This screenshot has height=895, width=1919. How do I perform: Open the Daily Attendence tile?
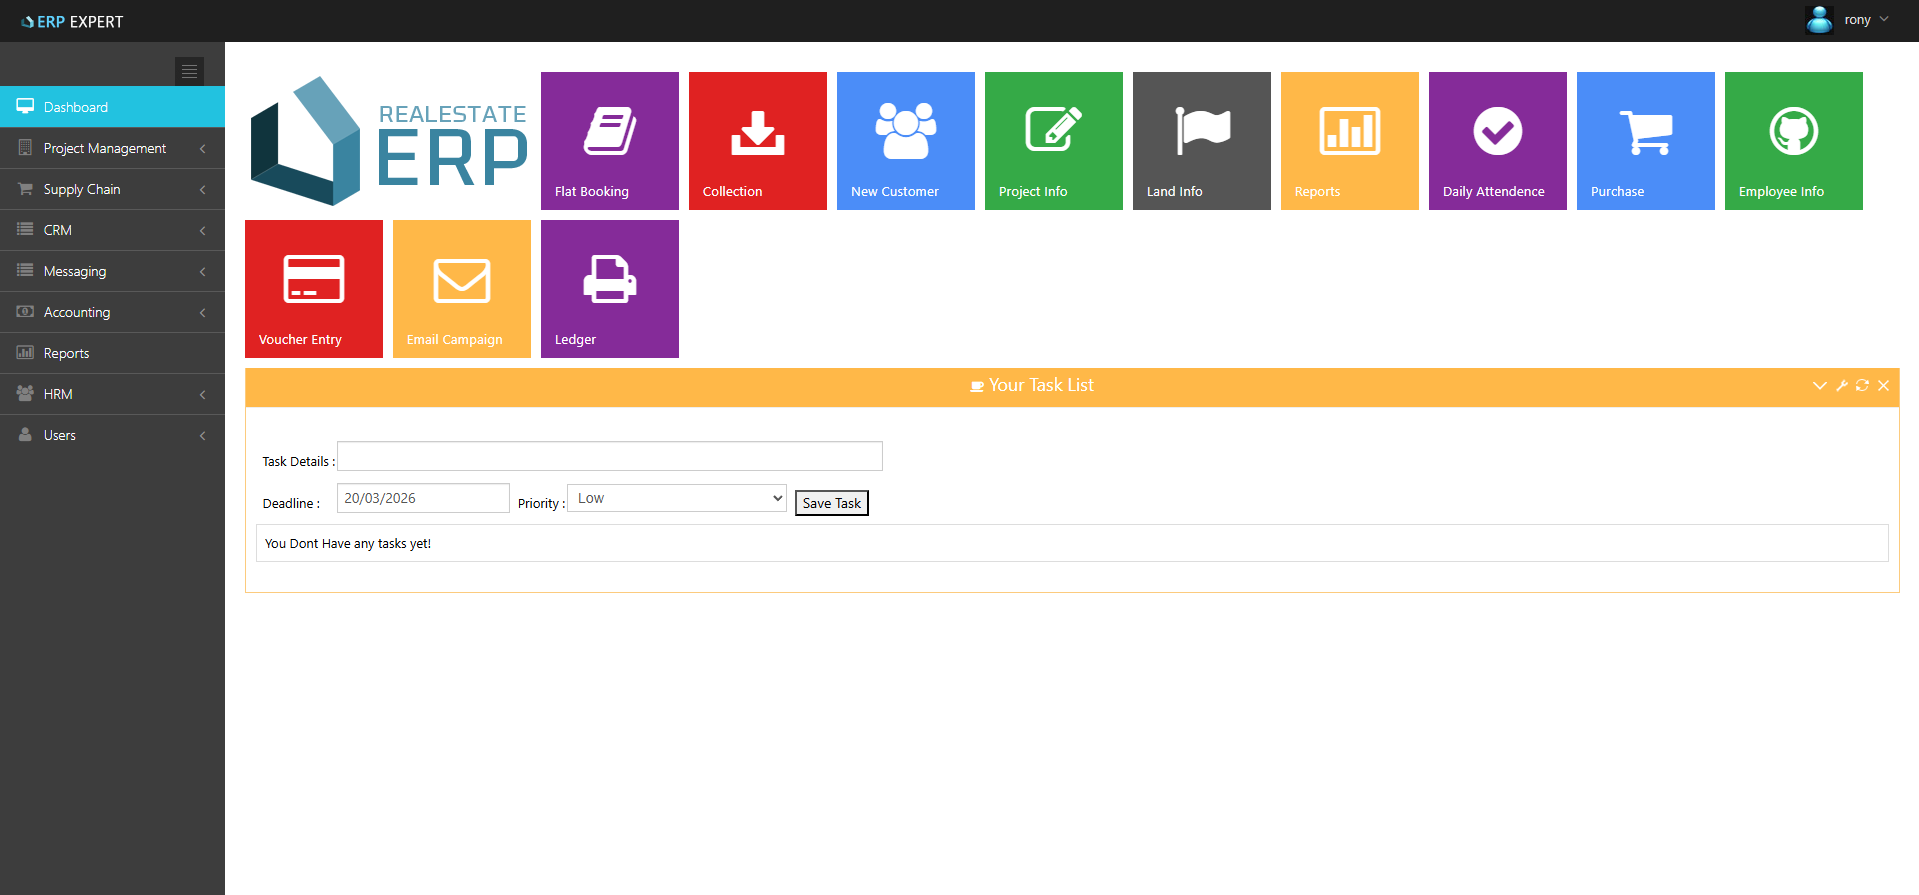click(x=1497, y=141)
